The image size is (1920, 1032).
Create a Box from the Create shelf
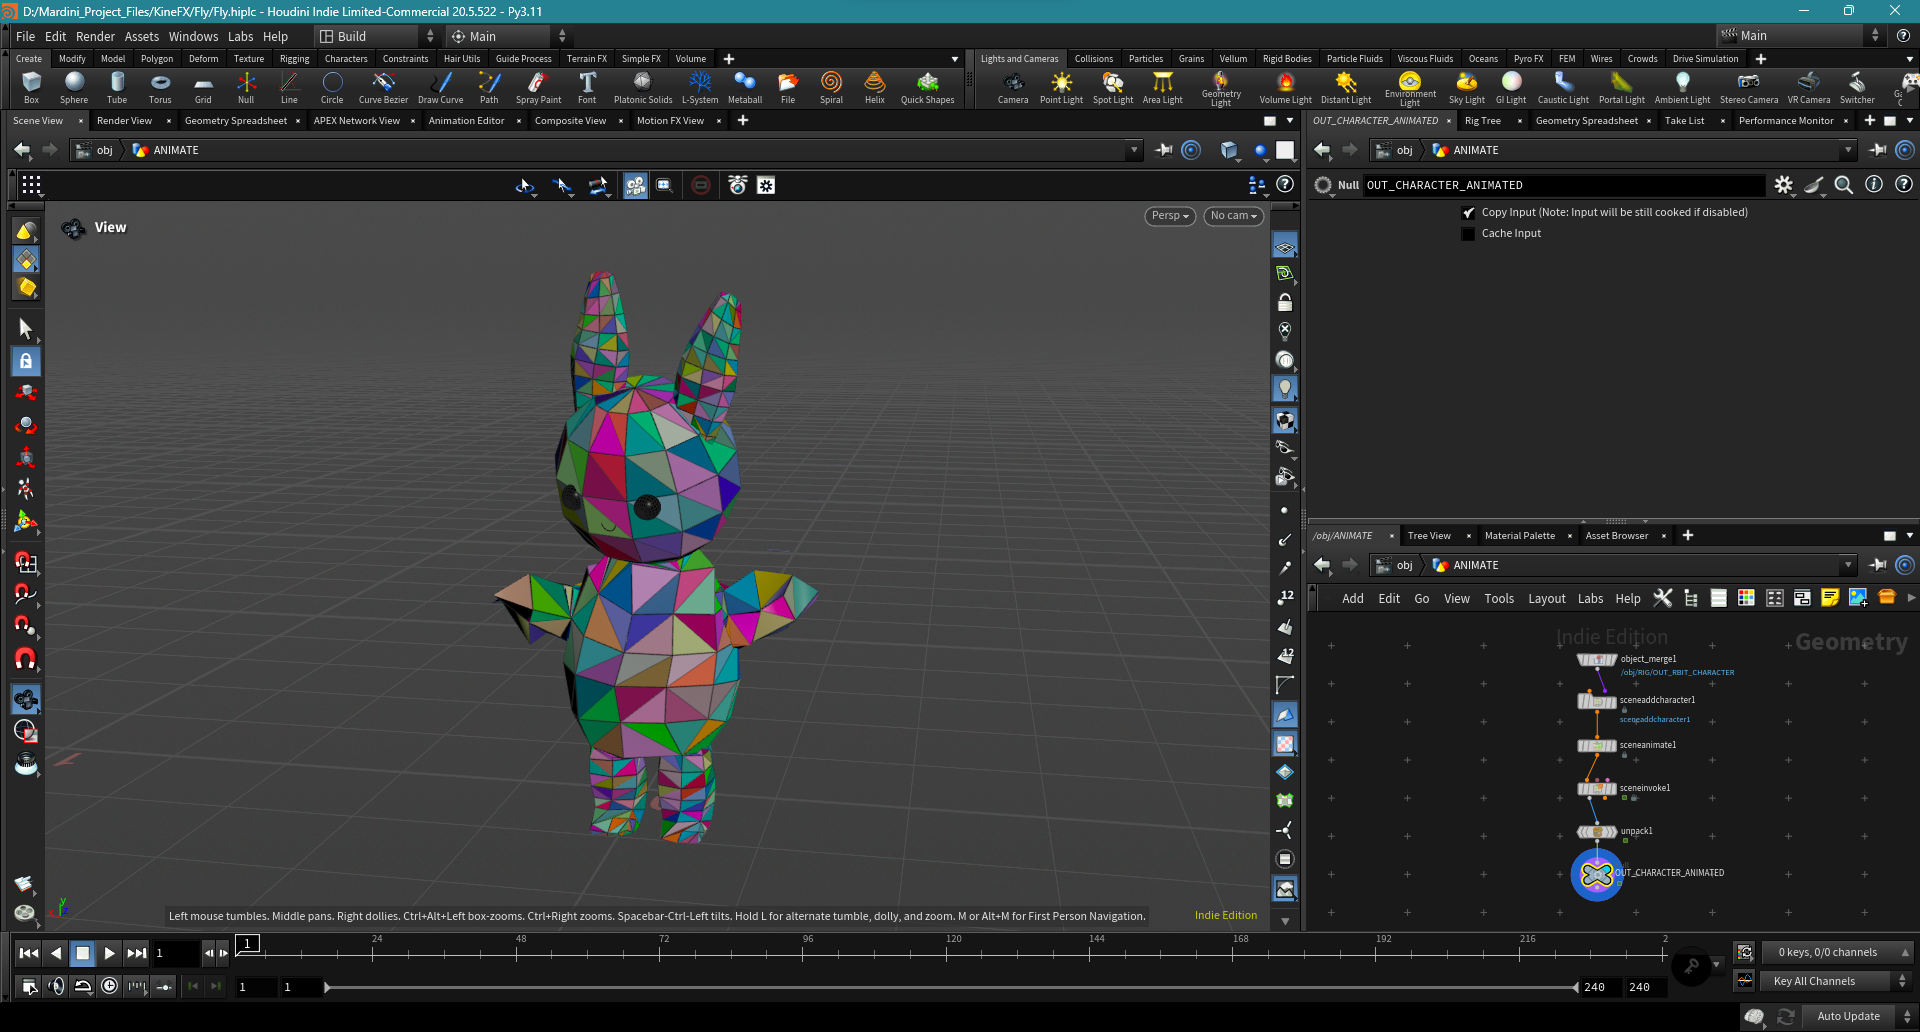[31, 88]
